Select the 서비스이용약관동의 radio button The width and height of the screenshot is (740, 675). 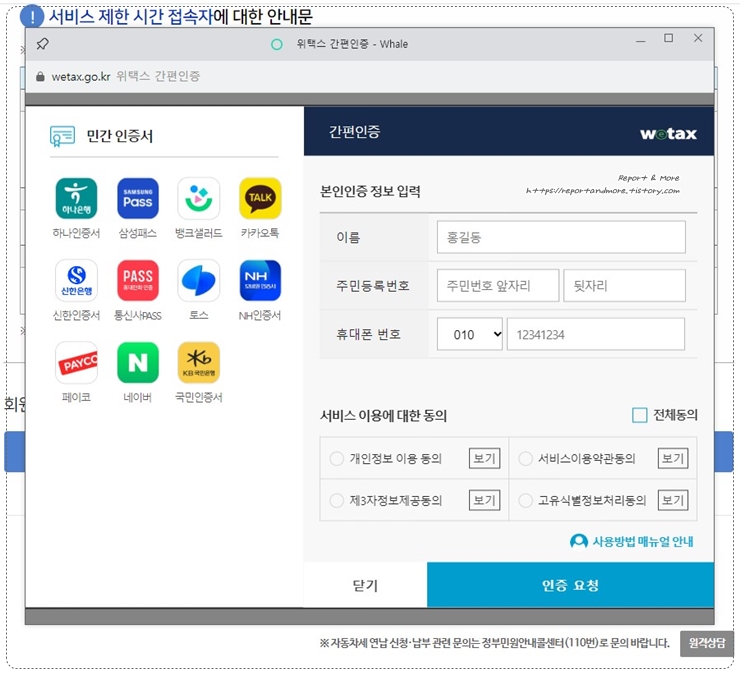pyautogui.click(x=525, y=458)
